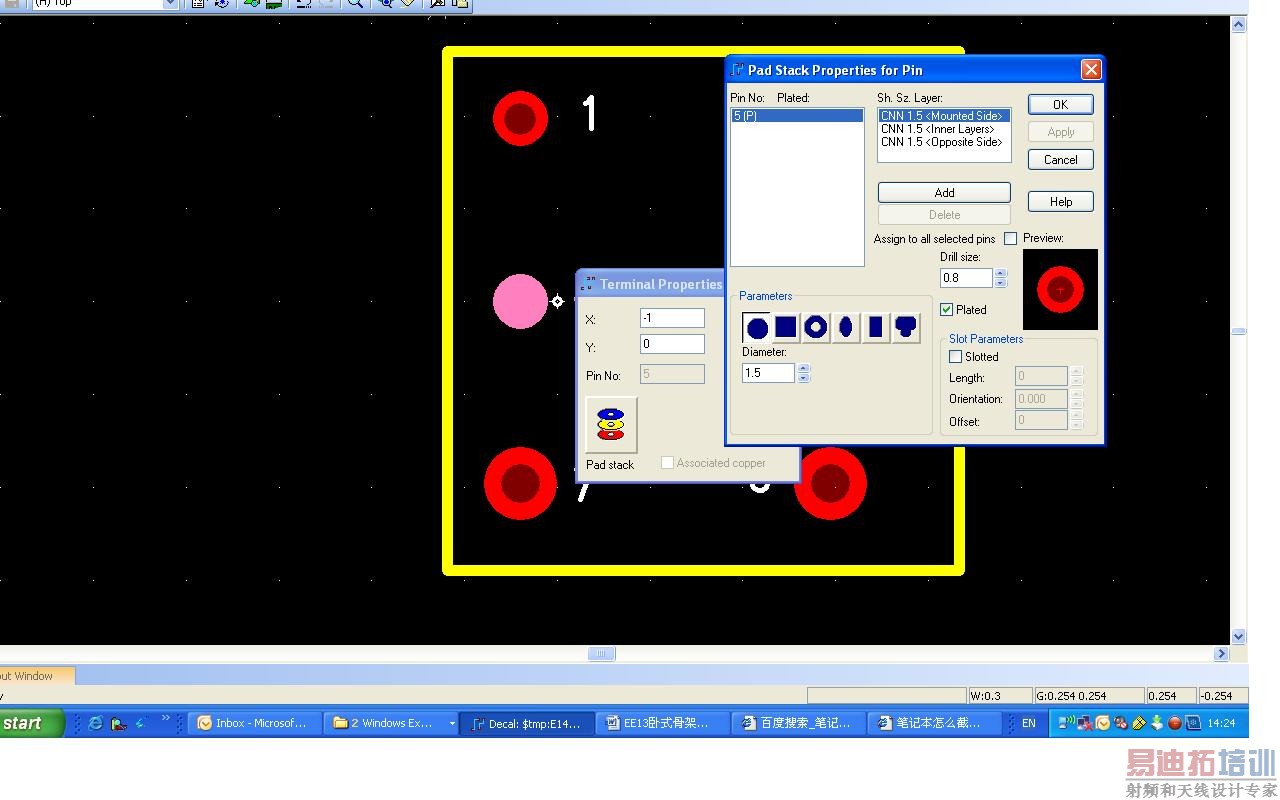Click the vertical scrollbar thumb
The image size is (1280, 800).
[1239, 330]
